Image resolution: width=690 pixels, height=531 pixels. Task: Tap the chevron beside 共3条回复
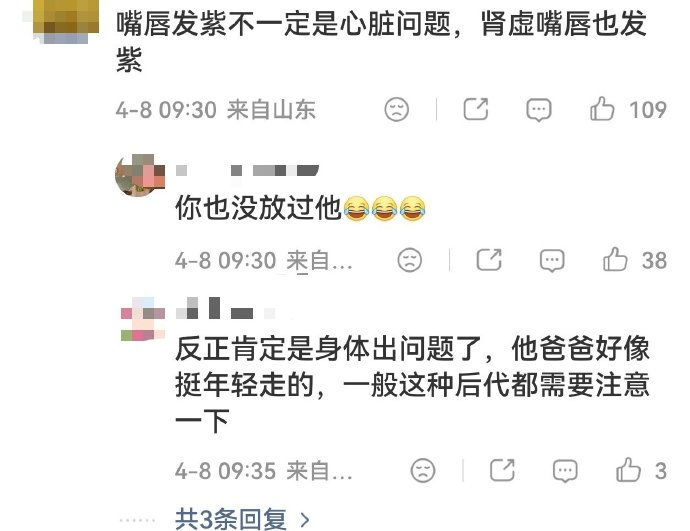(x=304, y=520)
